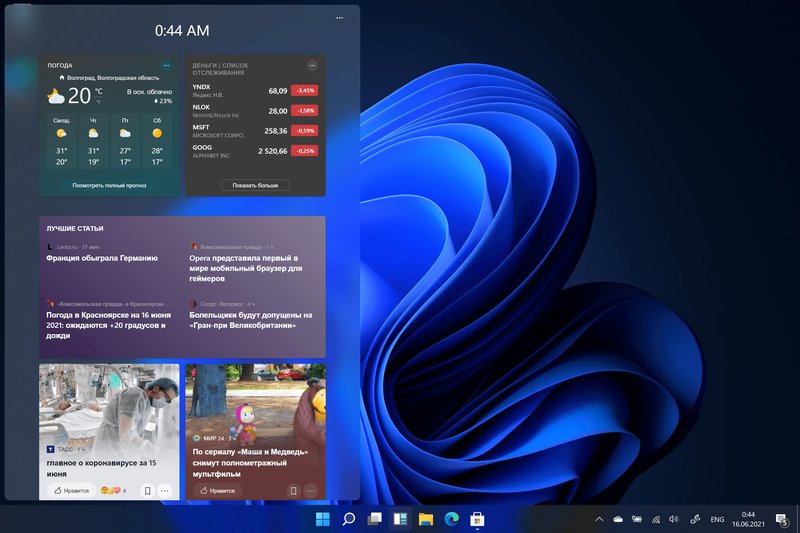
Task: Expand hidden system tray icons chevron
Action: tap(599, 519)
